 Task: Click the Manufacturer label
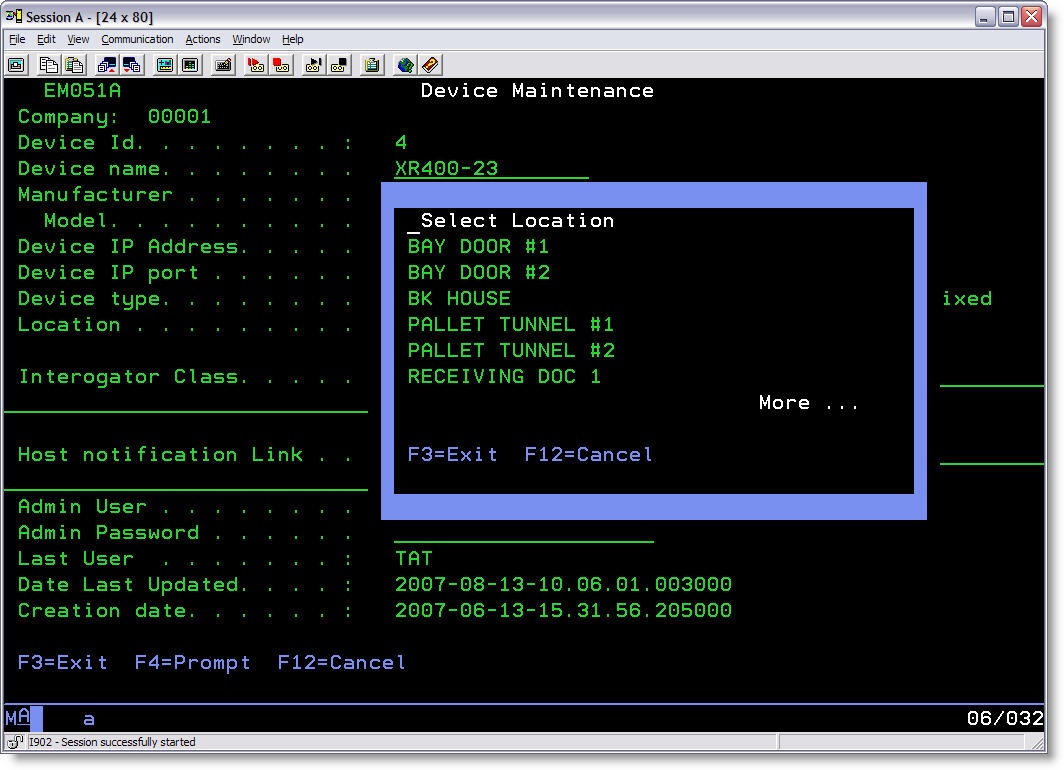coord(95,195)
